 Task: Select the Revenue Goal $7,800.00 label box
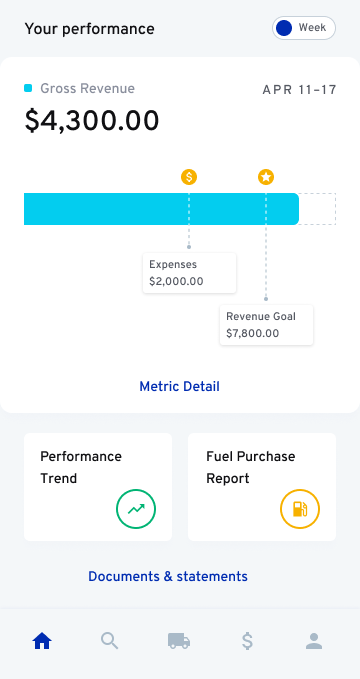pyautogui.click(x=266, y=325)
